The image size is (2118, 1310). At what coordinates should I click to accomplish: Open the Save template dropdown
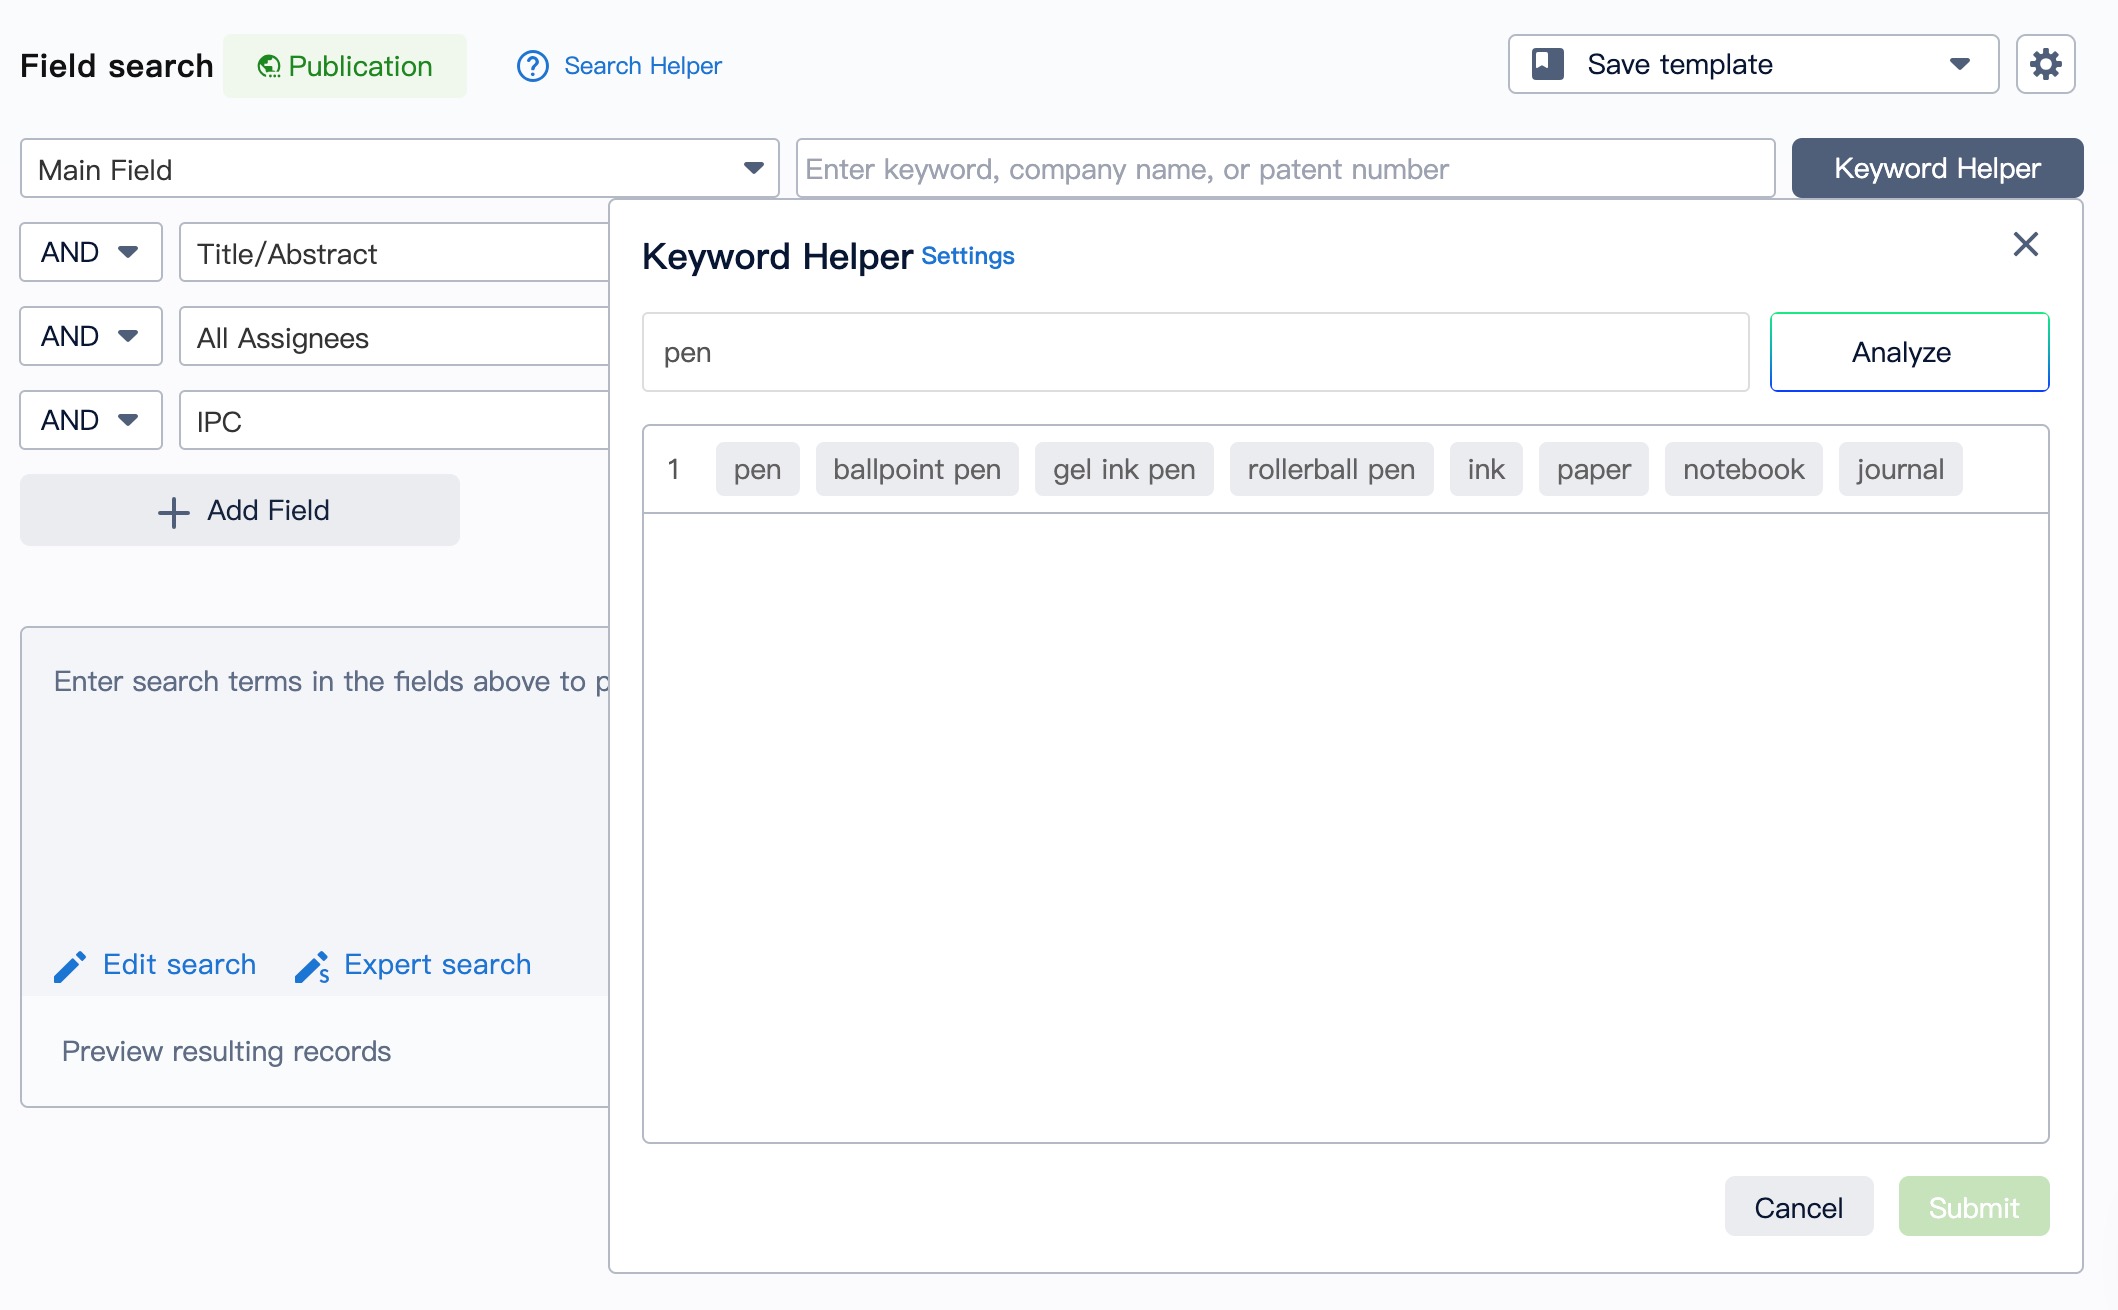pos(1959,64)
